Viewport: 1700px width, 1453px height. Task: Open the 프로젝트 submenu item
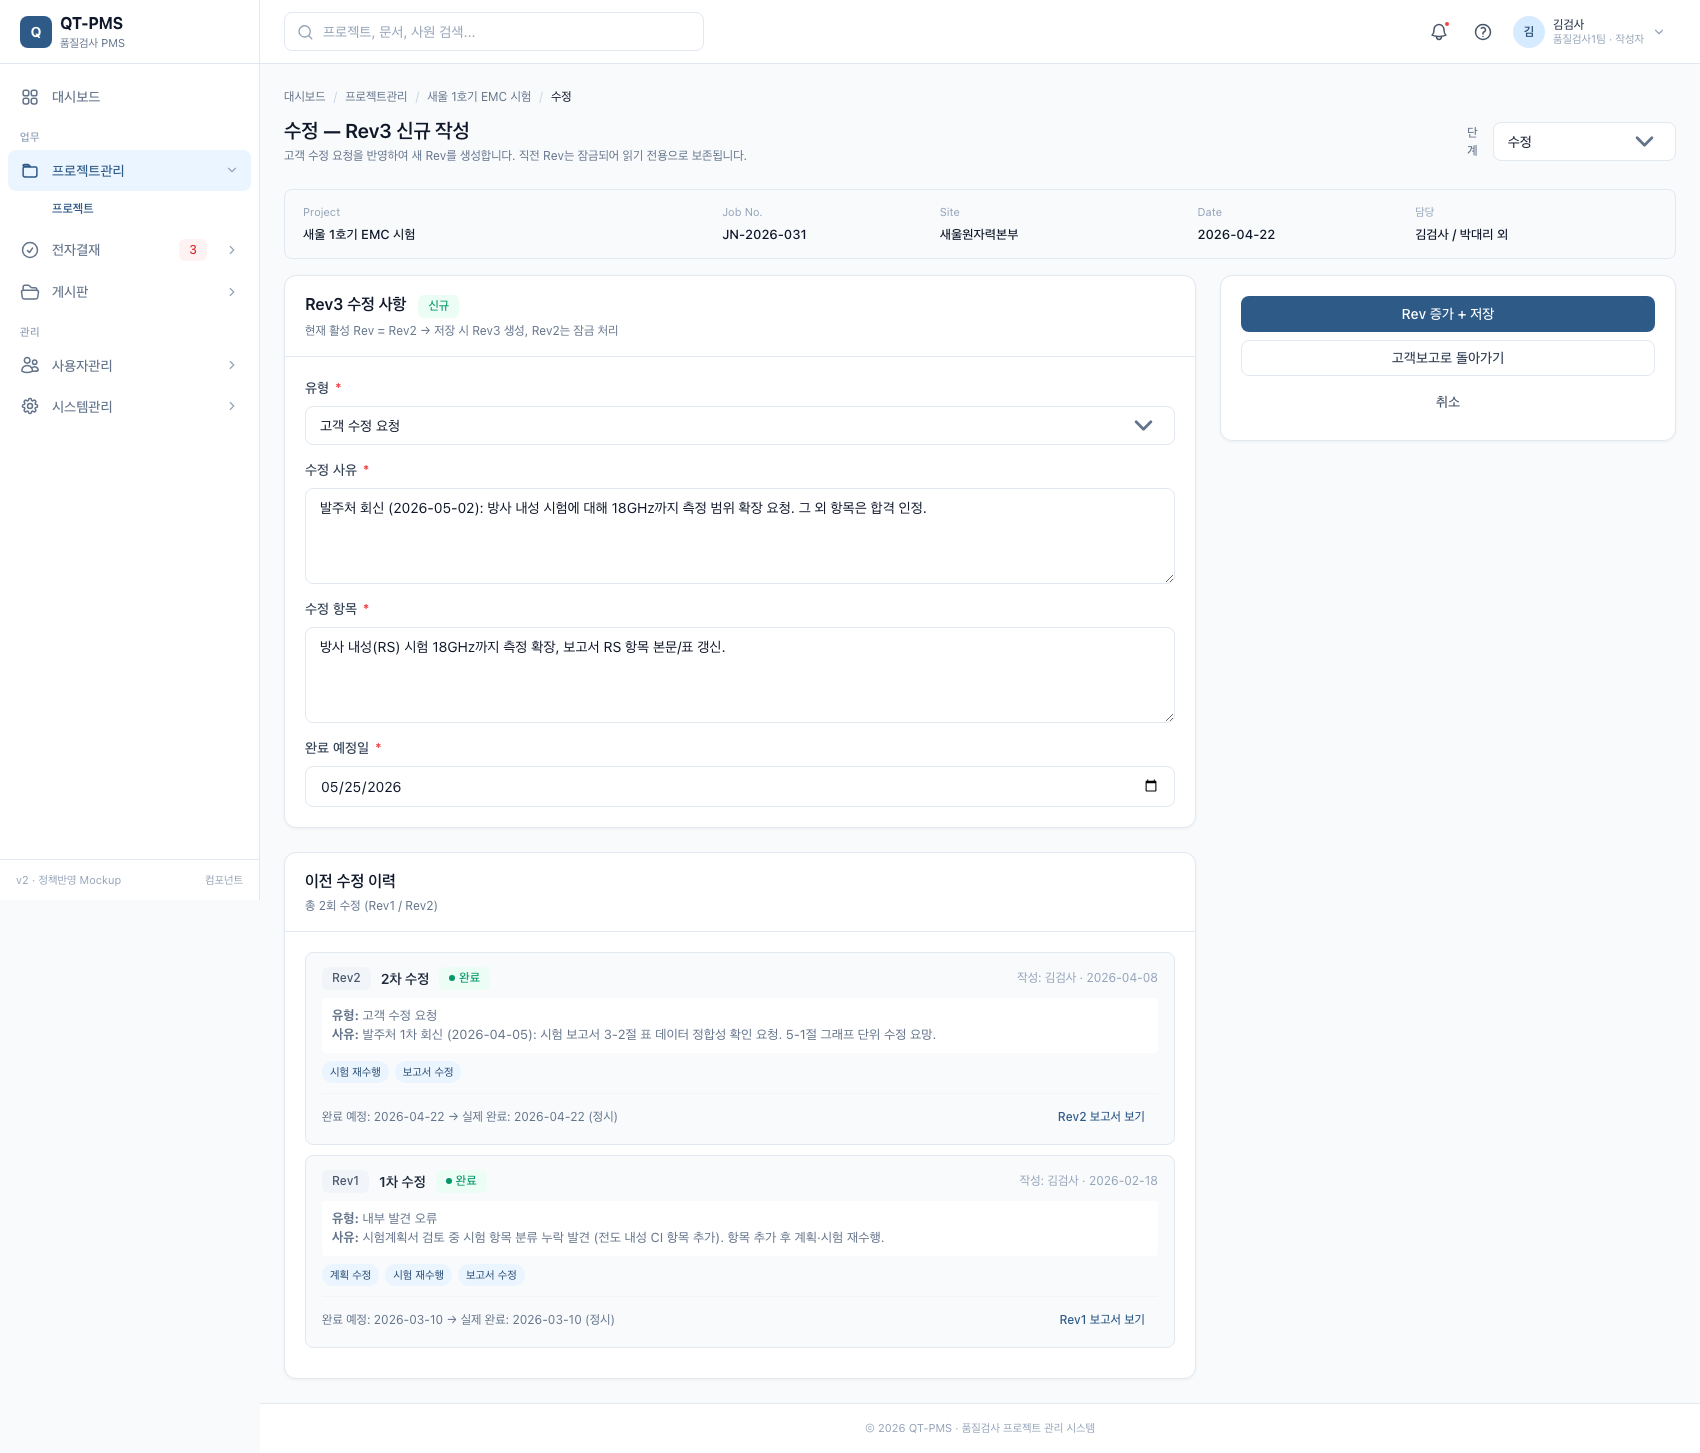pyautogui.click(x=73, y=208)
